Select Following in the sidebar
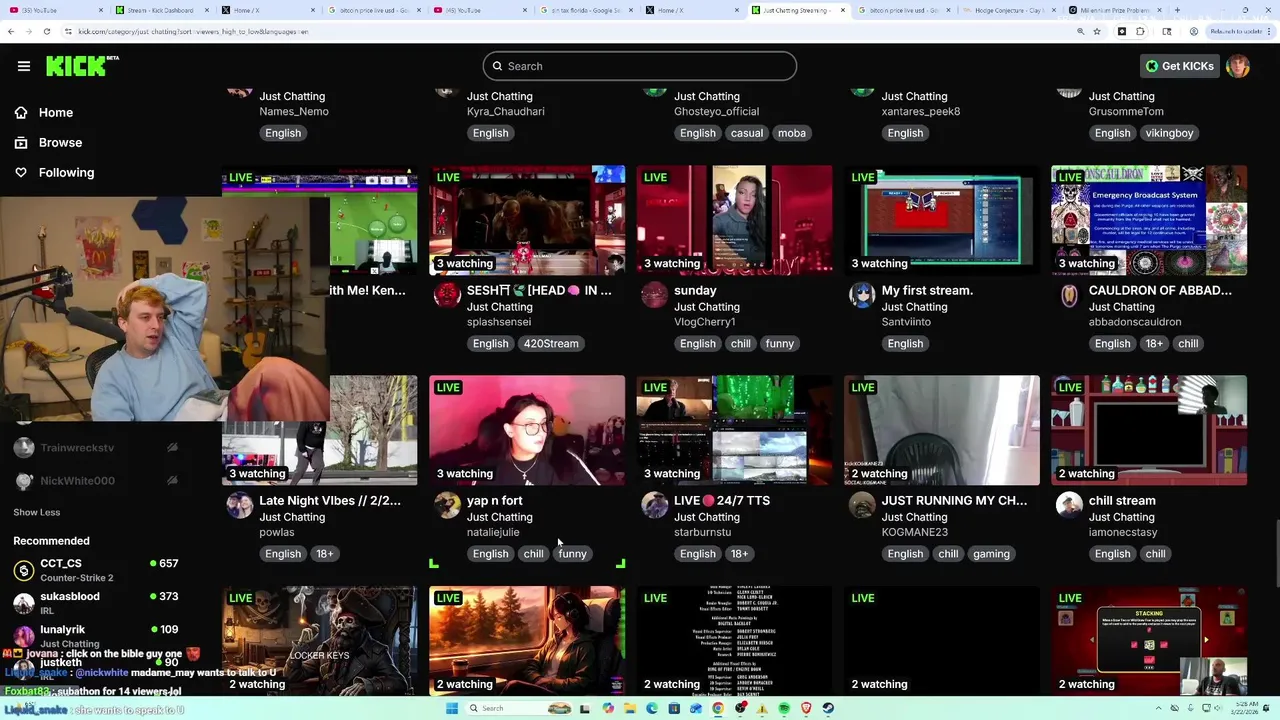Image resolution: width=1280 pixels, height=720 pixels. point(66,173)
